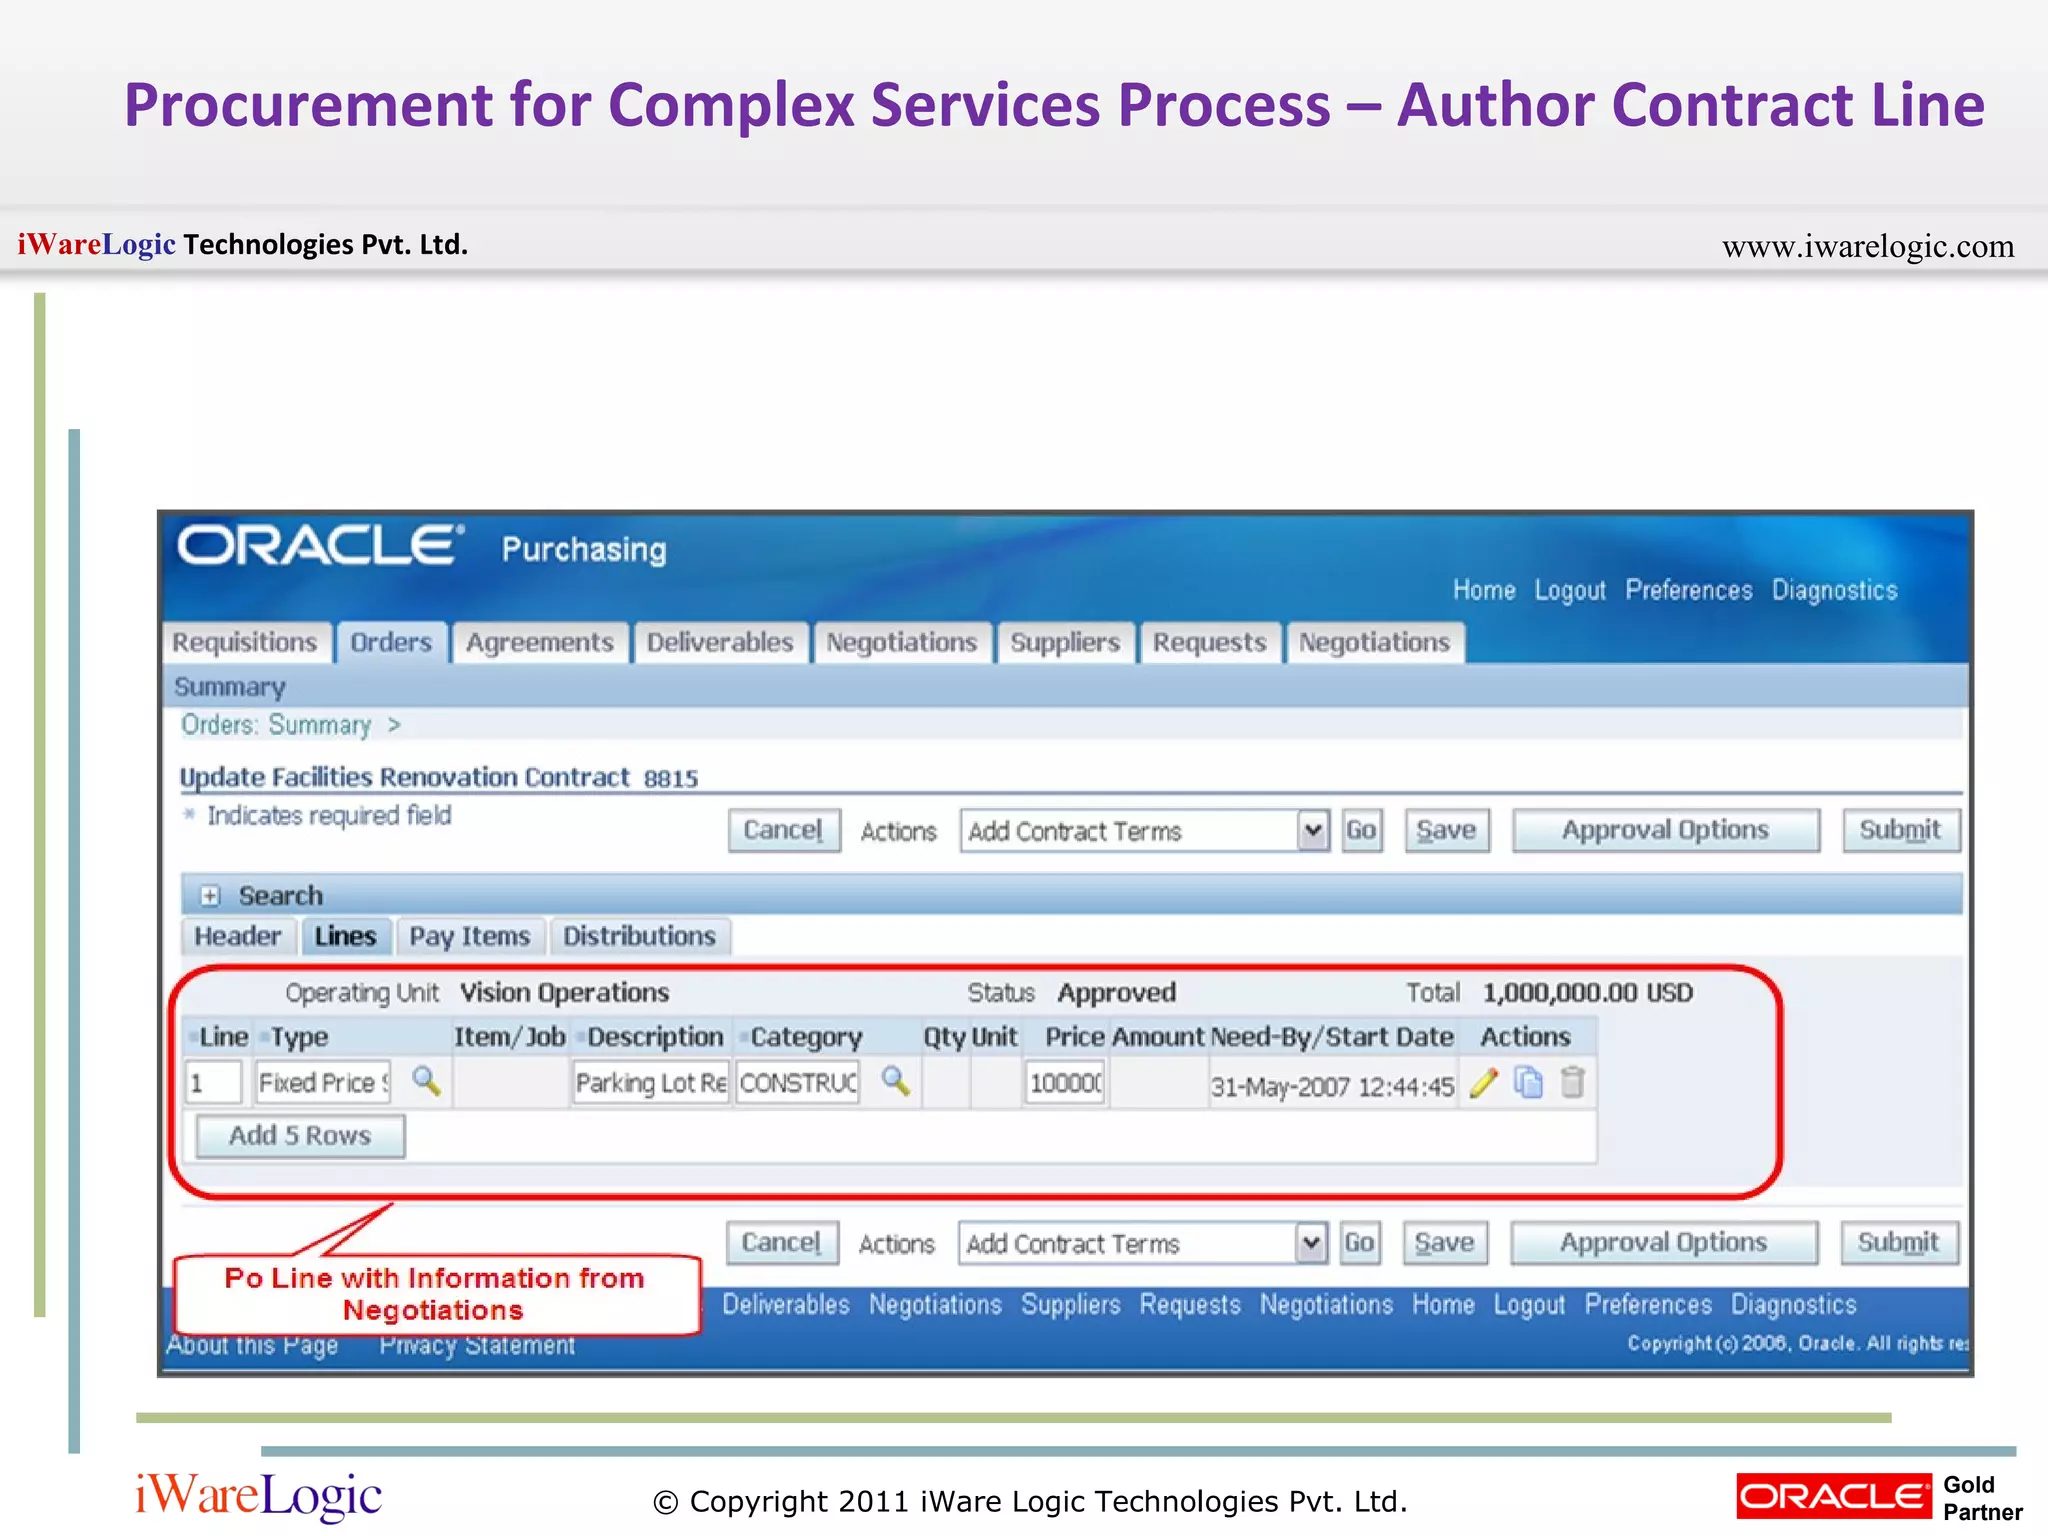This screenshot has width=2048, height=1536.
Task: Click the Add 5 Rows button
Action: coord(300,1137)
